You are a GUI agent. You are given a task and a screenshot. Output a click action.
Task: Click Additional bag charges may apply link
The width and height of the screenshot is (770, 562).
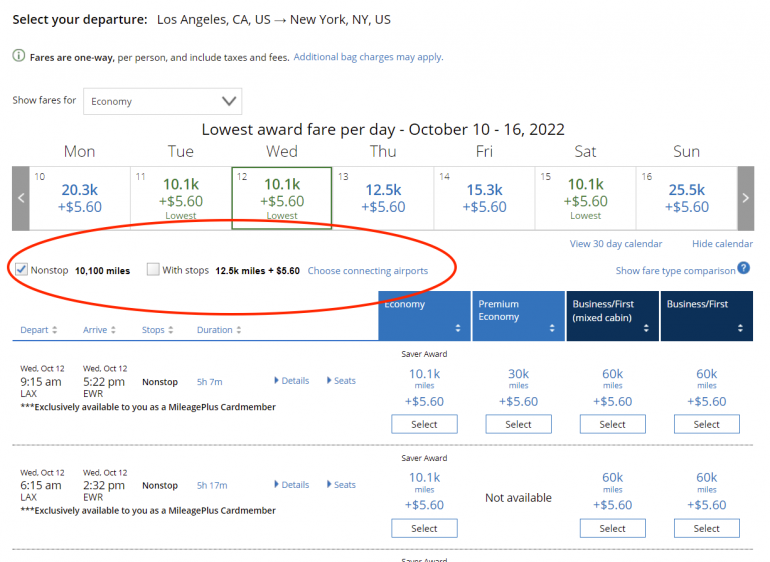click(368, 57)
